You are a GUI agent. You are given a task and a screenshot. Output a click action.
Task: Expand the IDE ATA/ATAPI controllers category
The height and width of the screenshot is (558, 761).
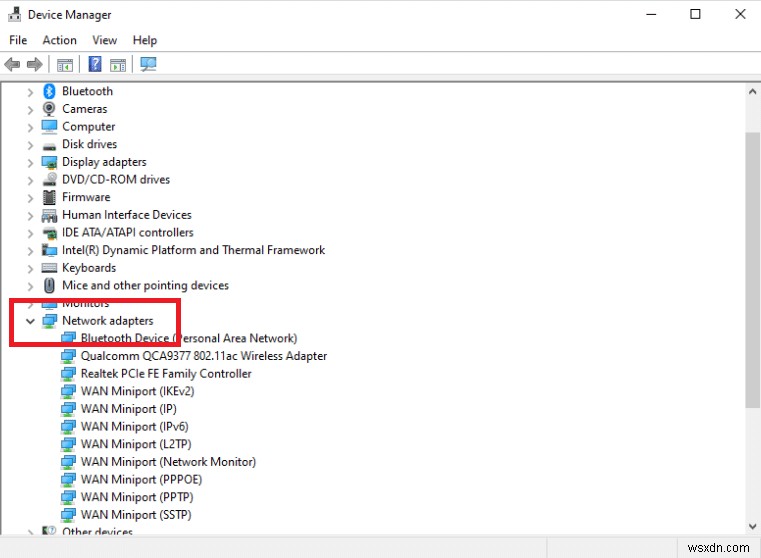[30, 233]
